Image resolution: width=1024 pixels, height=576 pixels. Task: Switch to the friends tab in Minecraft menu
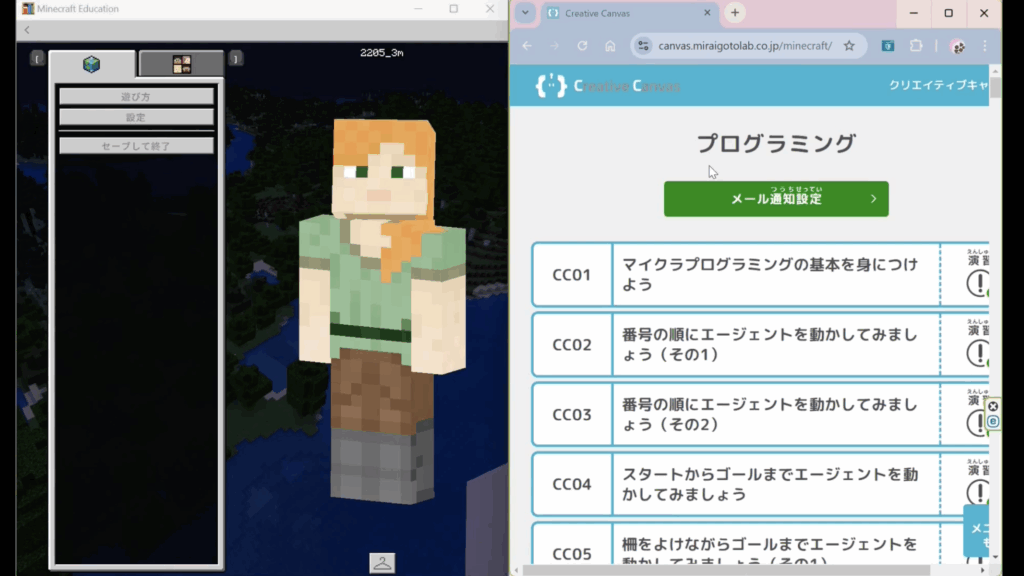click(x=182, y=64)
